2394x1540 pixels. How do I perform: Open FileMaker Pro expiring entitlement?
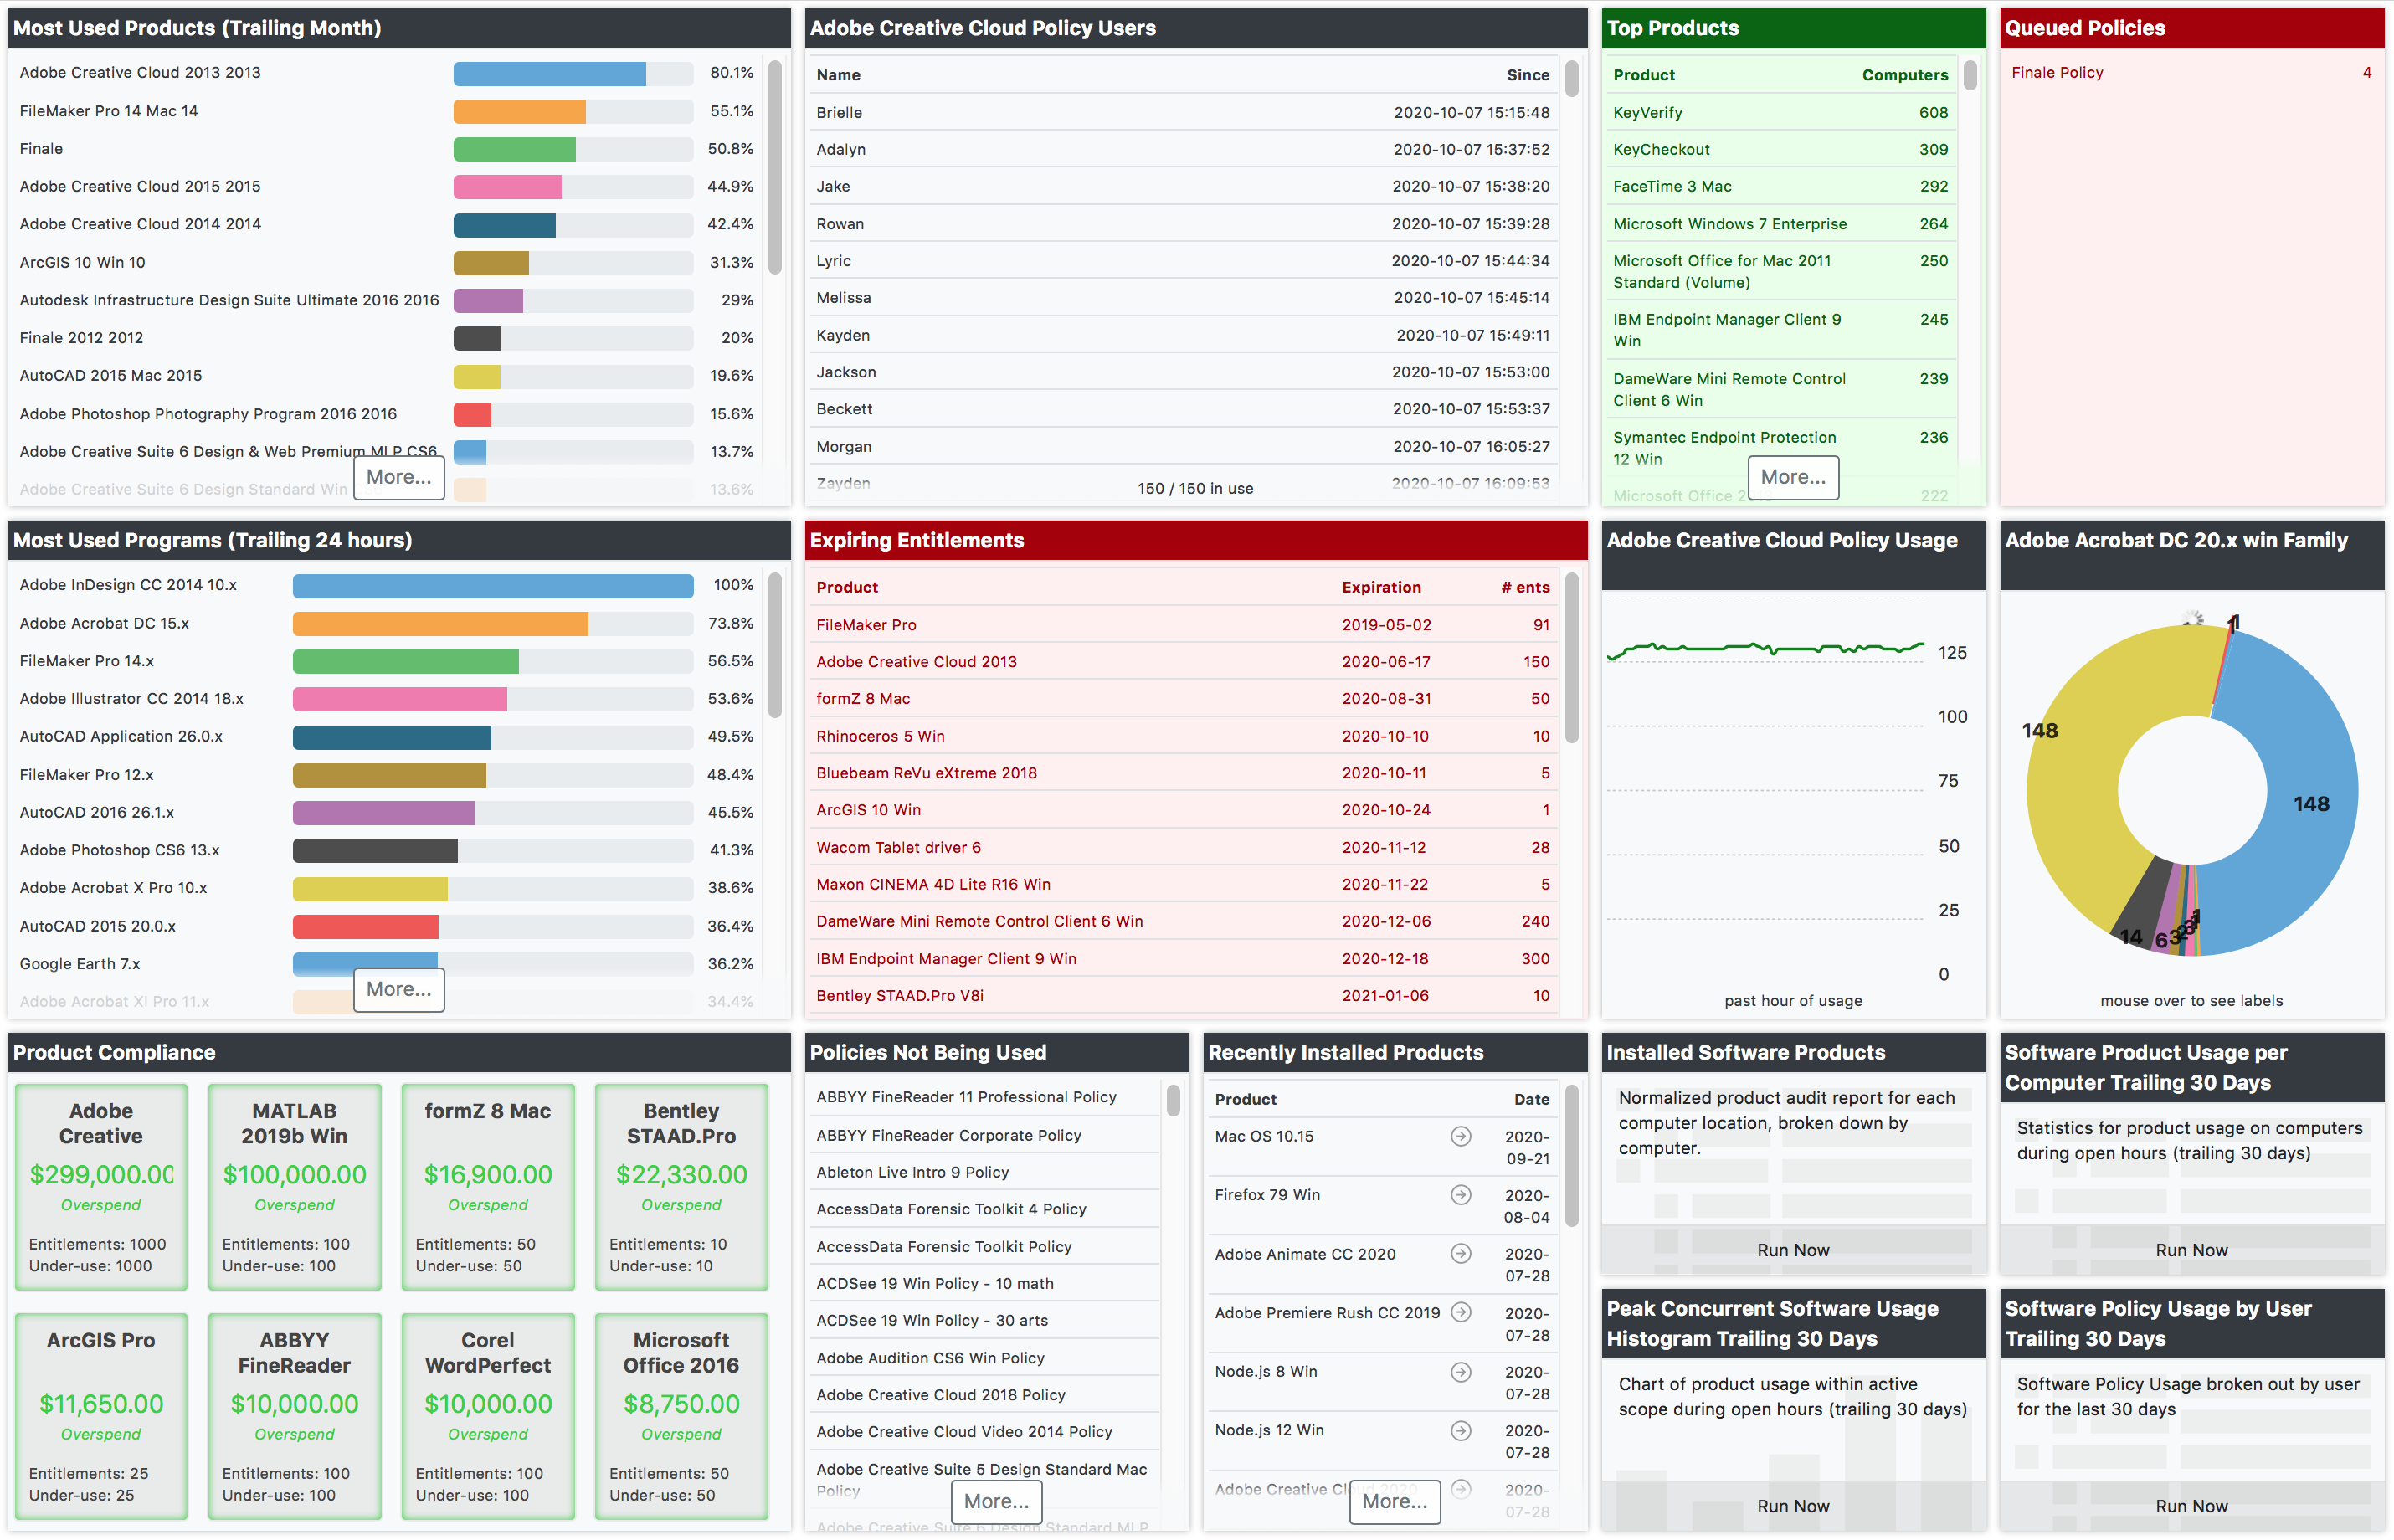click(x=1182, y=624)
